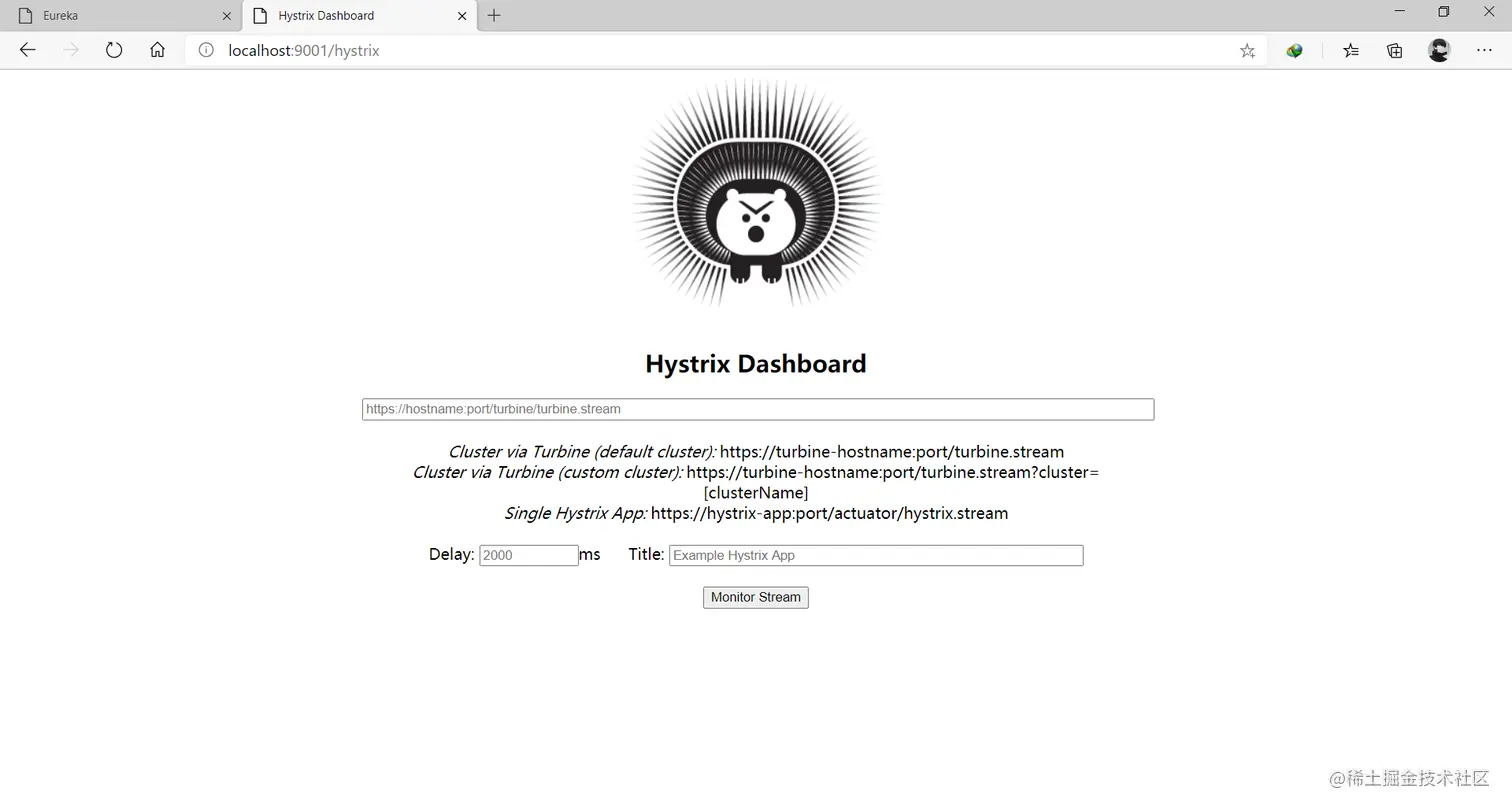The width and height of the screenshot is (1512, 811).
Task: Click into the Title input field
Action: pyautogui.click(x=876, y=555)
